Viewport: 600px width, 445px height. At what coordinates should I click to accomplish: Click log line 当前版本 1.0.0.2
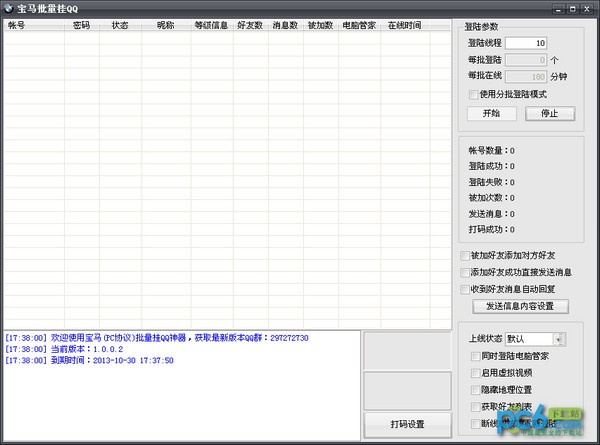(64, 349)
